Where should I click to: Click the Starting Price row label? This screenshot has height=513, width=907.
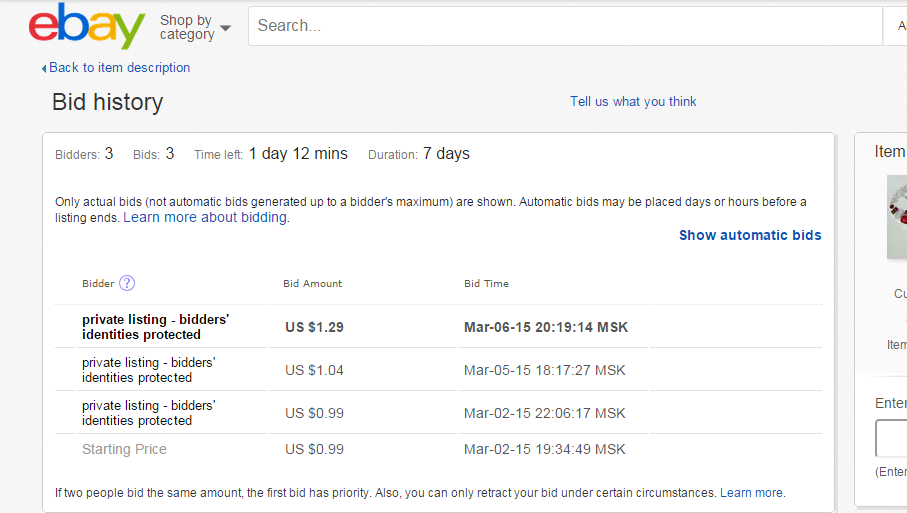(x=124, y=449)
